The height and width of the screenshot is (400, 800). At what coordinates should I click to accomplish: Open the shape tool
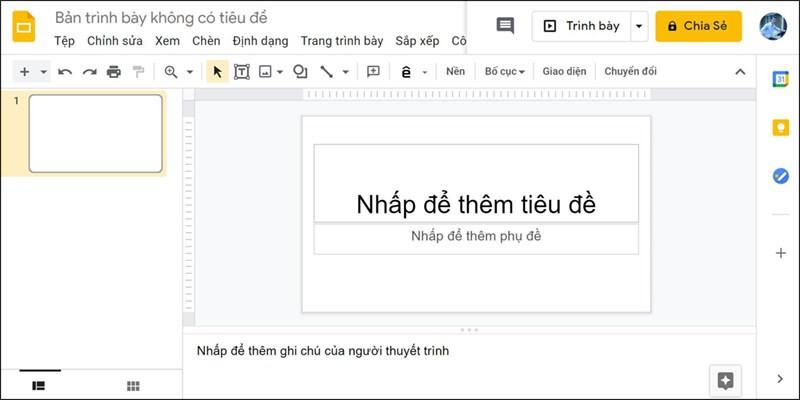[x=301, y=72]
